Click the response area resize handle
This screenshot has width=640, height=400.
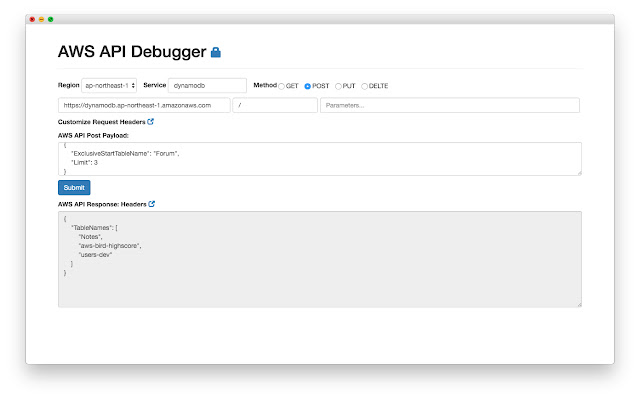[579, 304]
